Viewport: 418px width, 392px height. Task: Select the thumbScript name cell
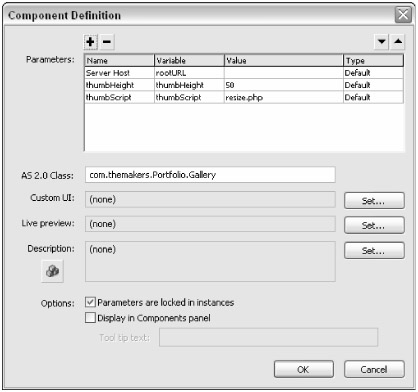coord(119,98)
